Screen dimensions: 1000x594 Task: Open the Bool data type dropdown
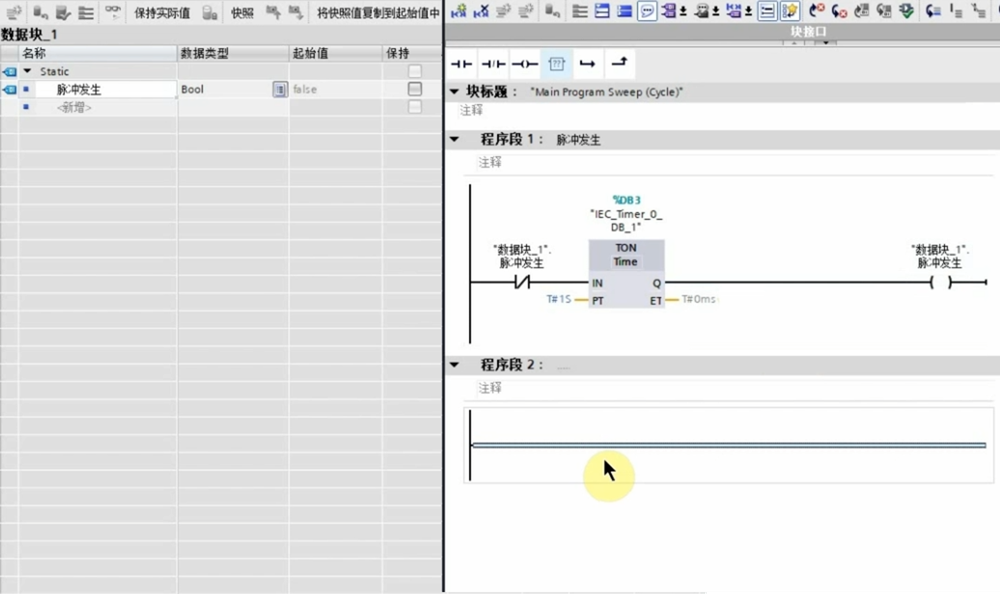[x=280, y=89]
